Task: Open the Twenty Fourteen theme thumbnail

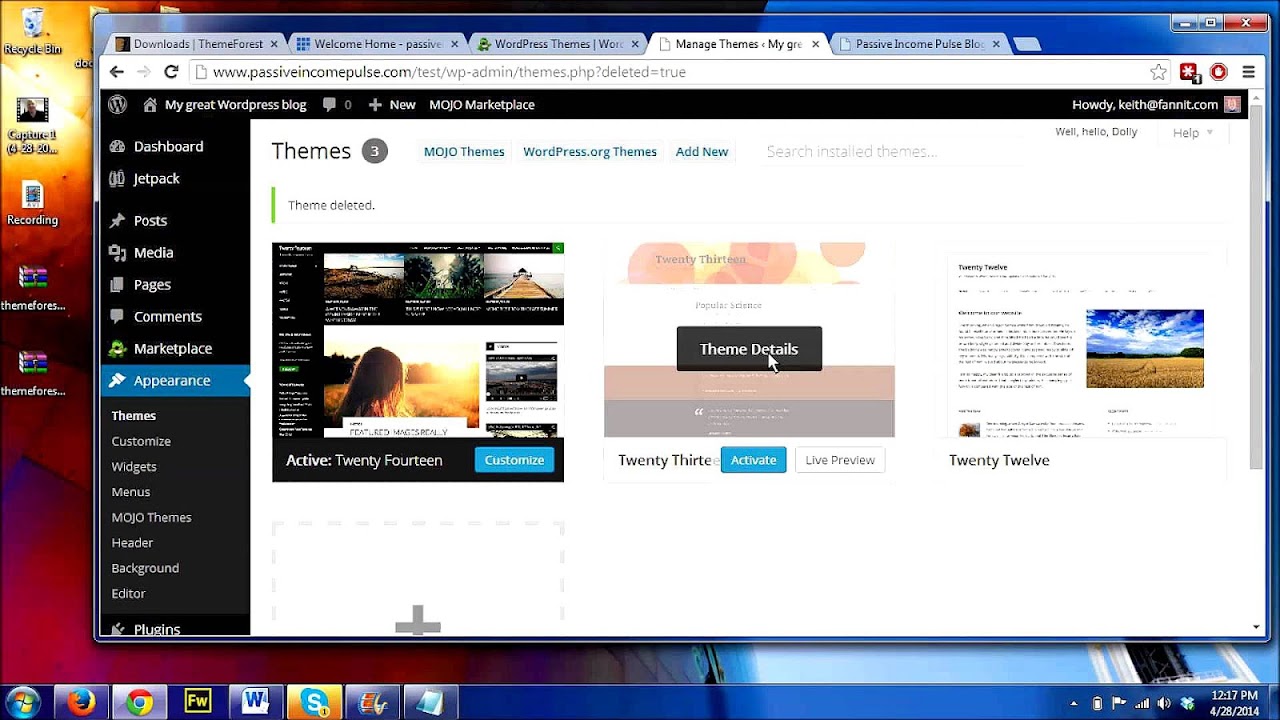Action: pyautogui.click(x=418, y=340)
